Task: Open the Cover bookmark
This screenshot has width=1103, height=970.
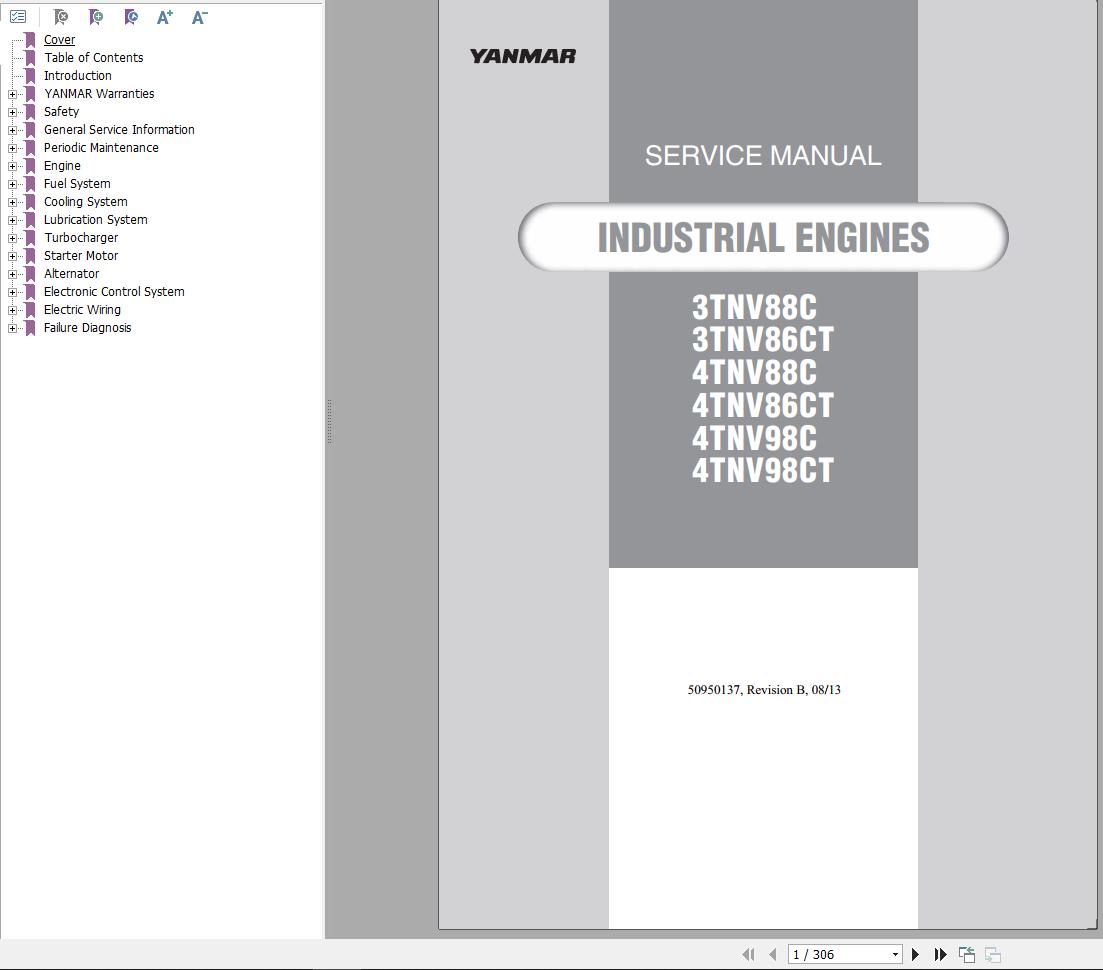Action: 59,40
